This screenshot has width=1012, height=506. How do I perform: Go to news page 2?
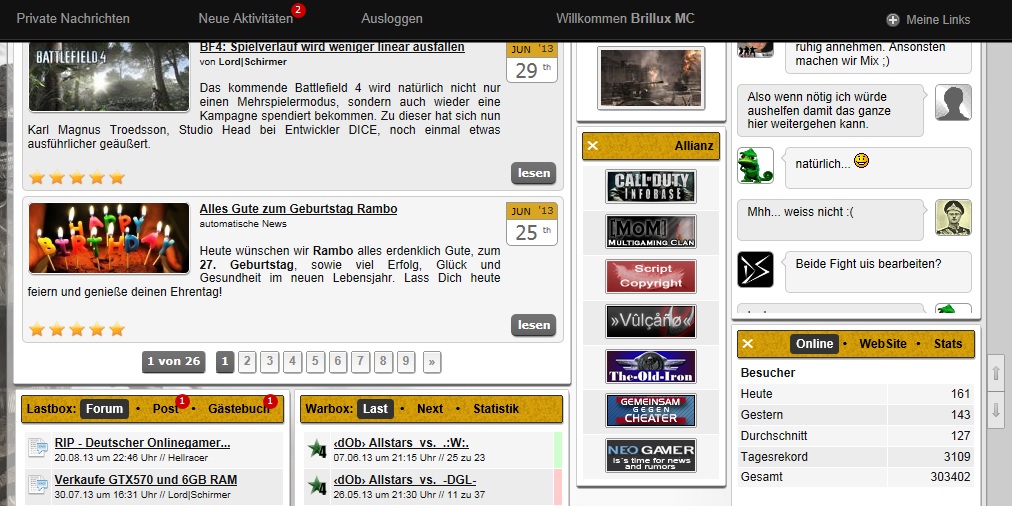pos(247,361)
